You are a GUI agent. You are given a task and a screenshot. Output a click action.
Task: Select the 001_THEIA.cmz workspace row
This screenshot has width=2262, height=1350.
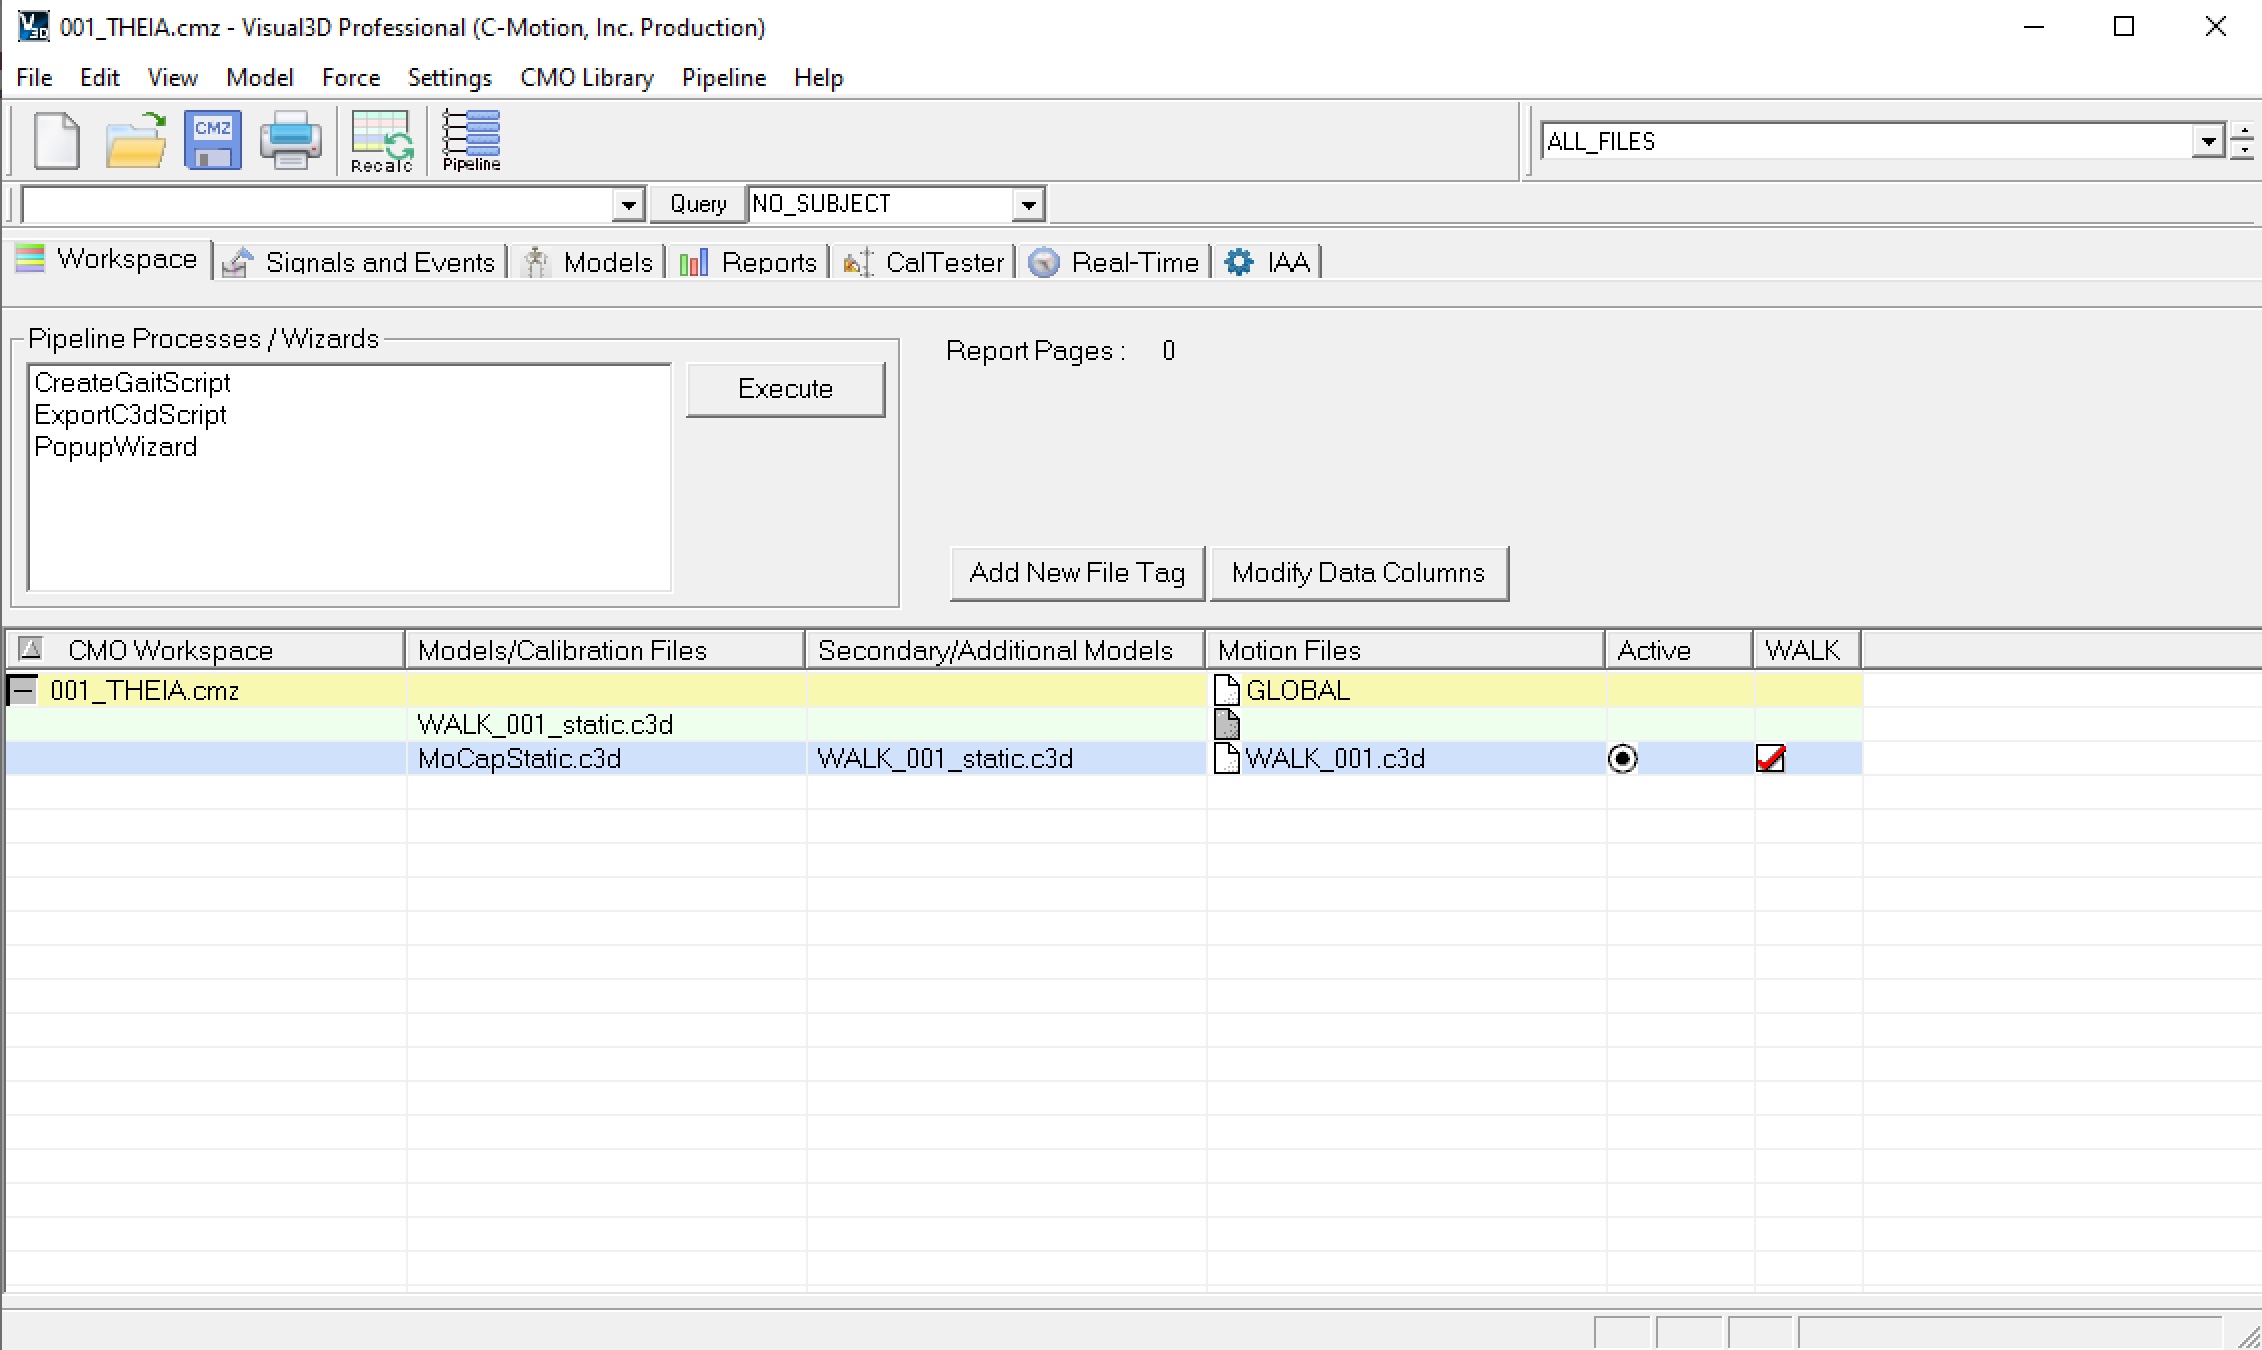pyautogui.click(x=144, y=690)
